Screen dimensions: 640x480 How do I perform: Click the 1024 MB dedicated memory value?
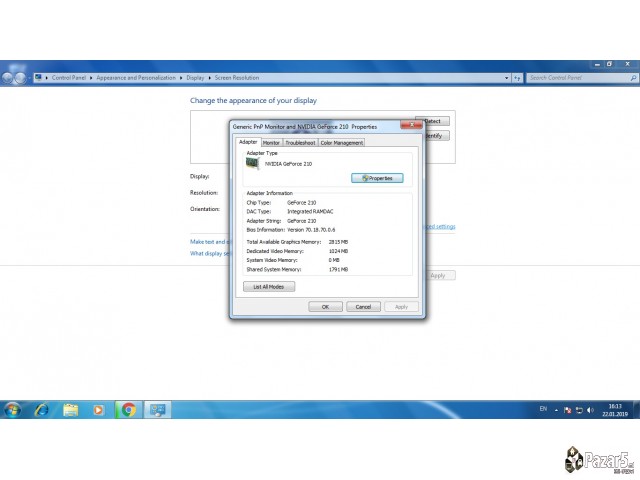pos(338,251)
